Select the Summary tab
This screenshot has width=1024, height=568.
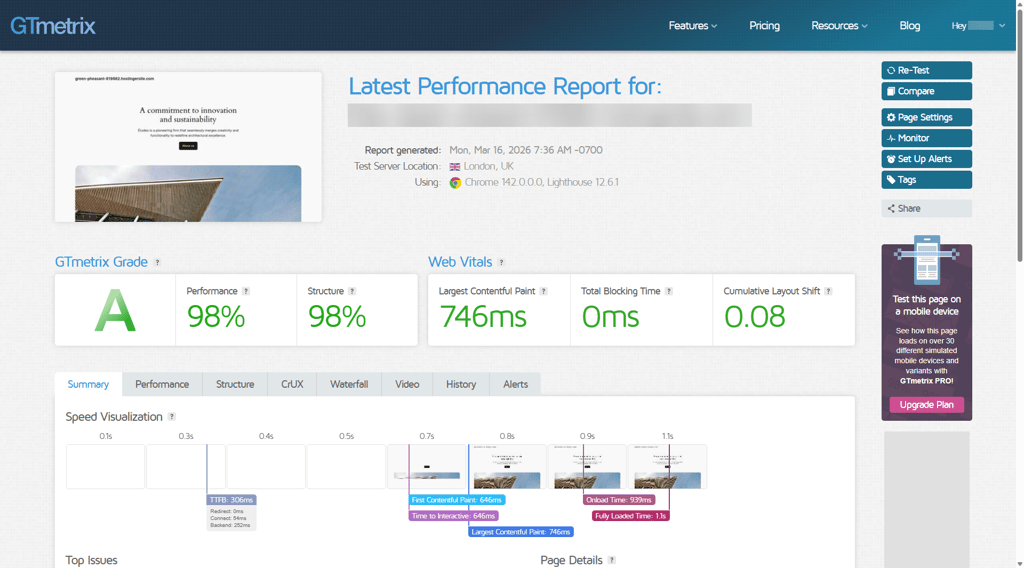(x=88, y=385)
